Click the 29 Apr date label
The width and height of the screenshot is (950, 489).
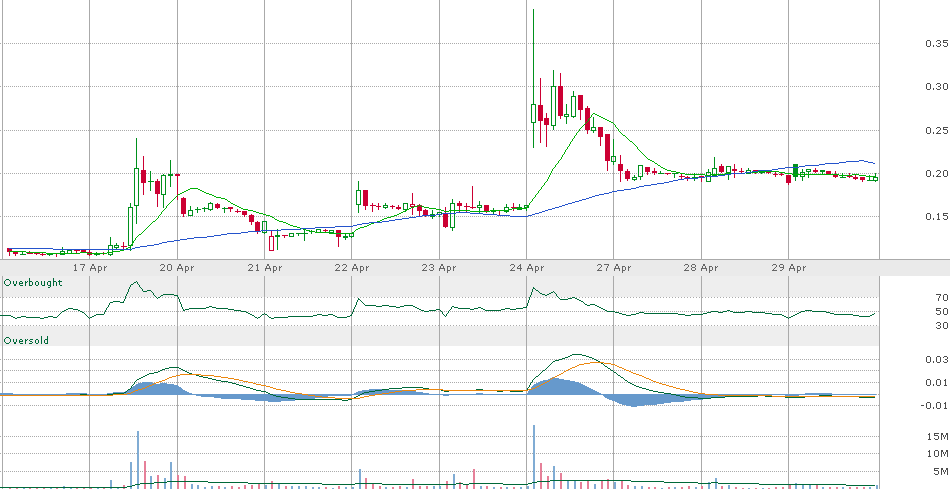789,267
